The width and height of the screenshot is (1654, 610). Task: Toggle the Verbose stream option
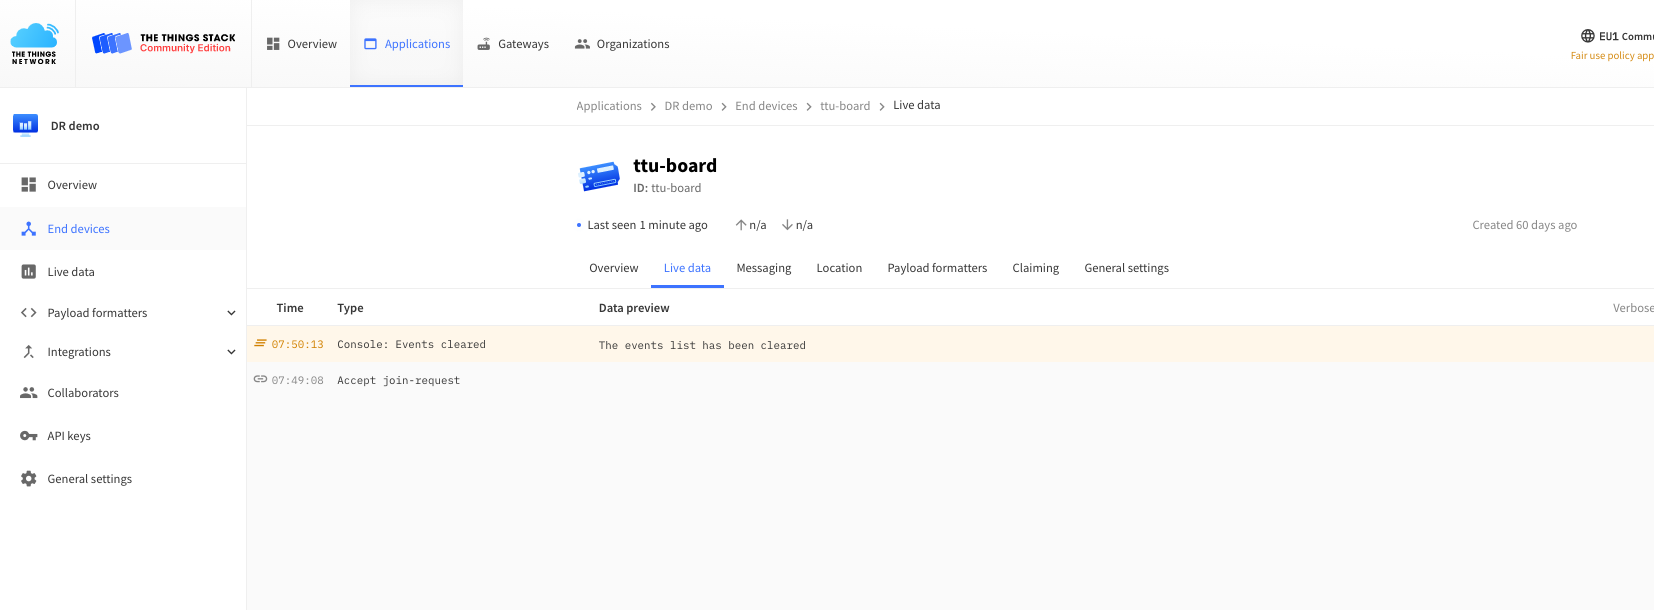1632,308
